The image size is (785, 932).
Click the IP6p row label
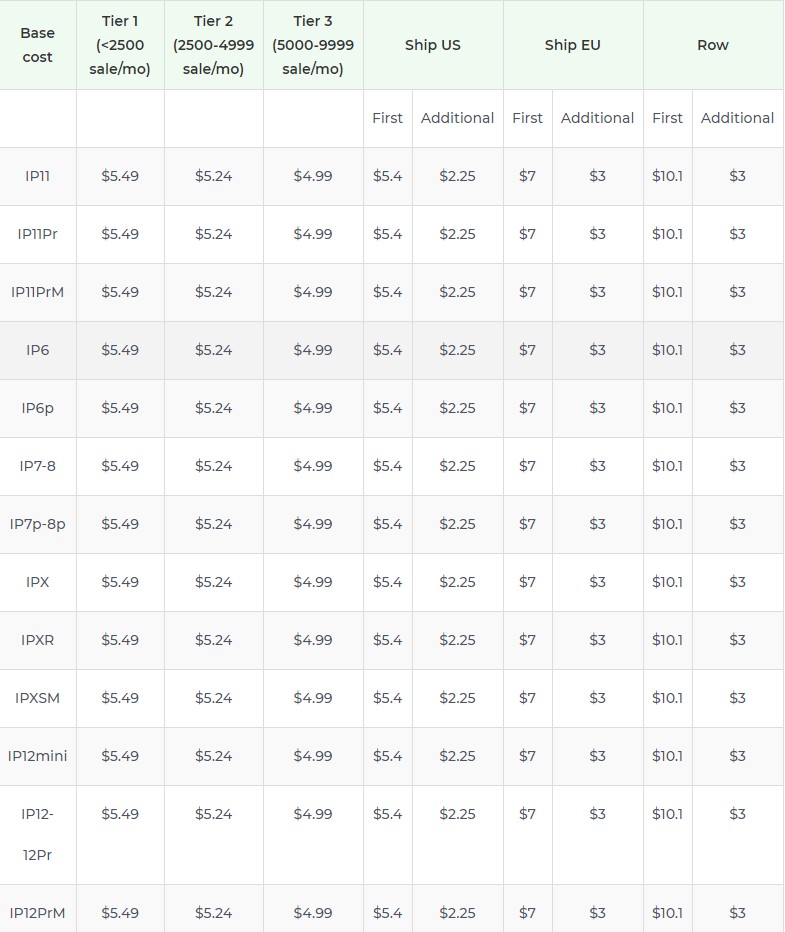37,408
